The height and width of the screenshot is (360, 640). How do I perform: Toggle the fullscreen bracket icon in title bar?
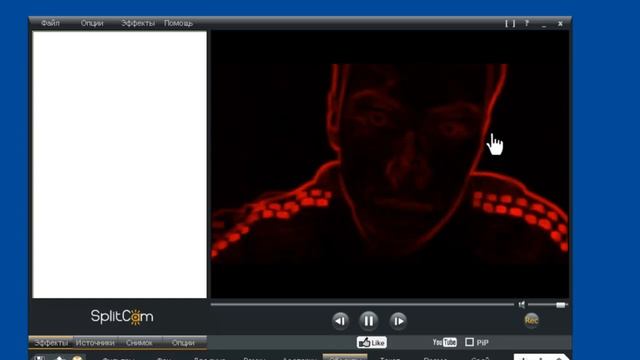(x=510, y=24)
